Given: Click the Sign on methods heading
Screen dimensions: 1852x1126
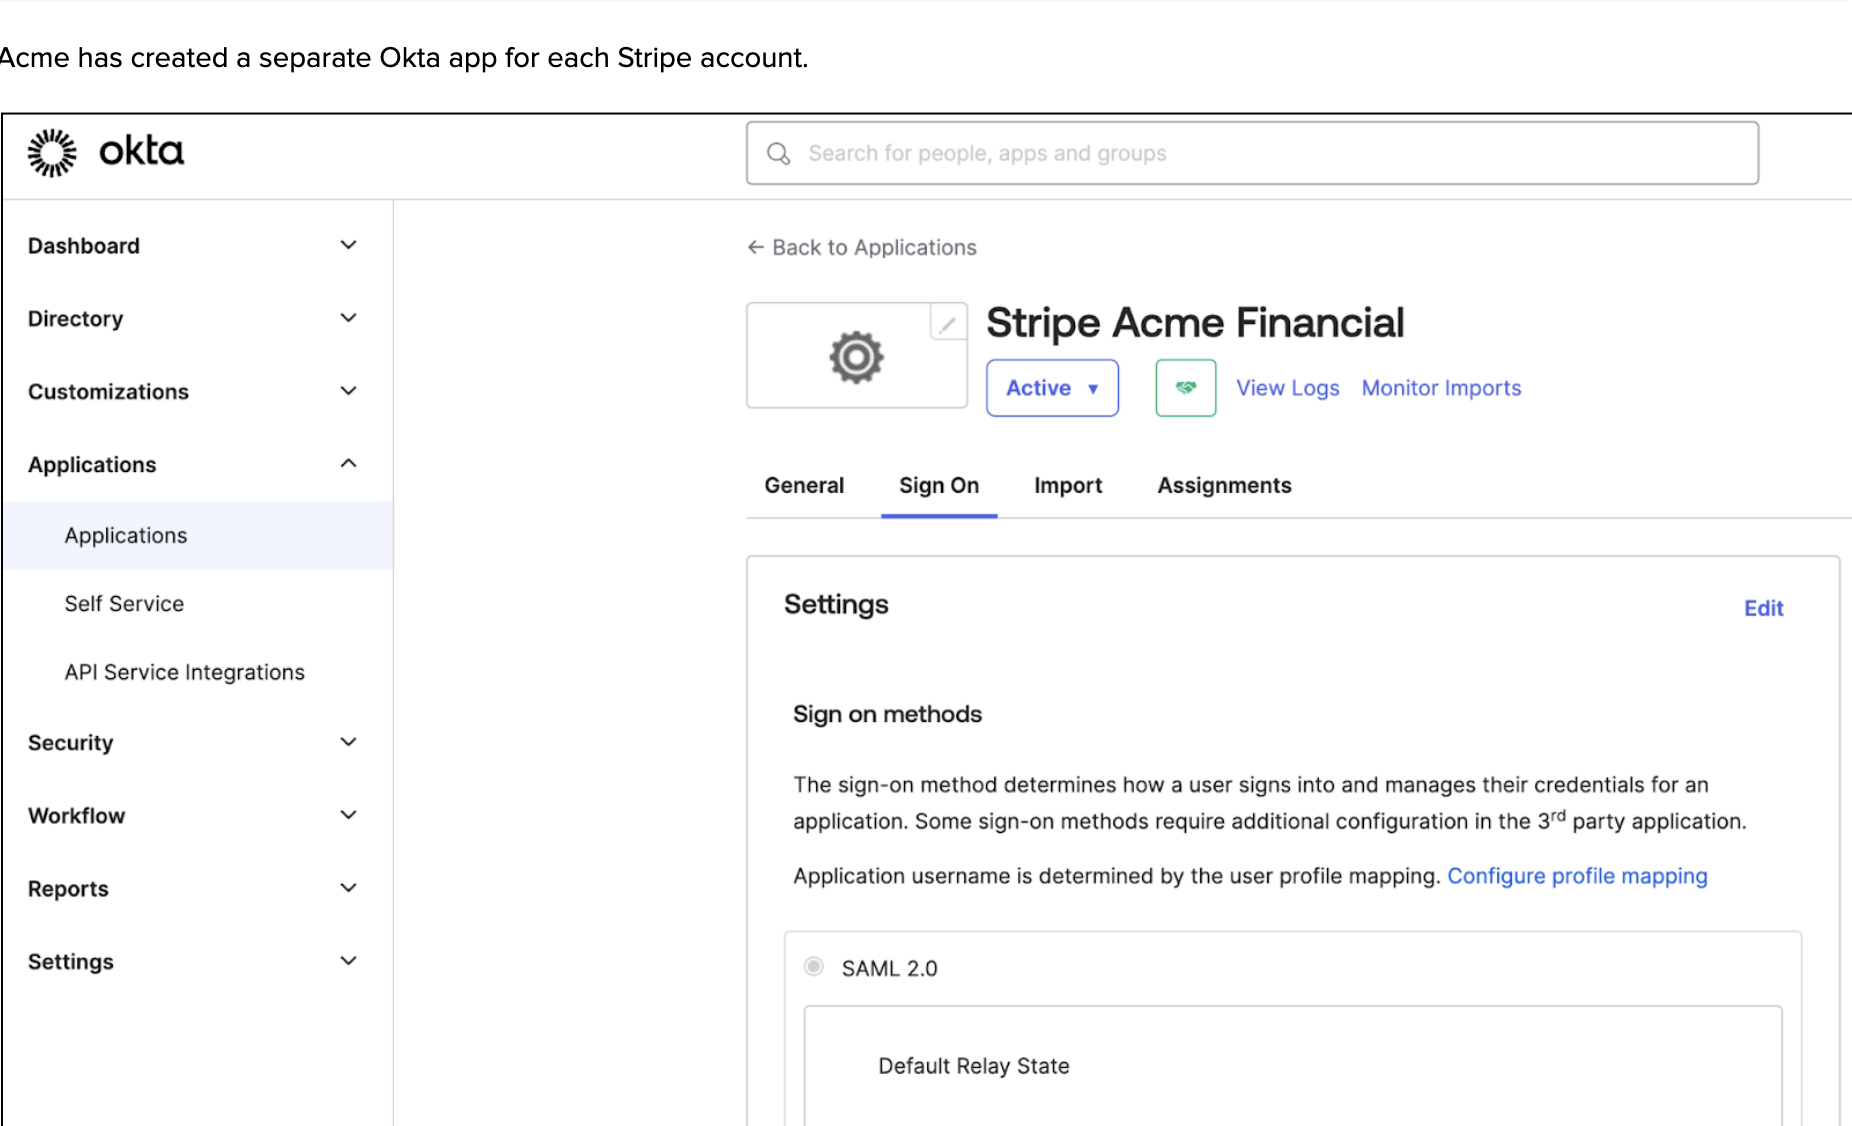Looking at the screenshot, I should click(x=887, y=714).
